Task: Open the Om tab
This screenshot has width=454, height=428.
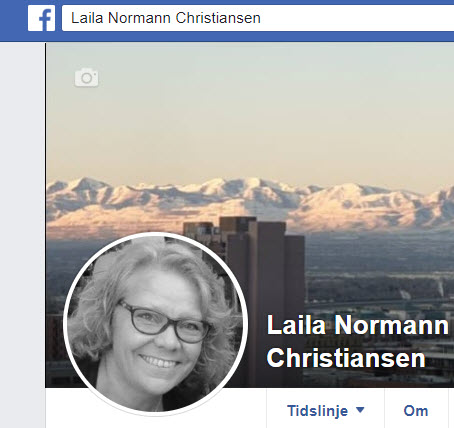Action: [x=416, y=409]
